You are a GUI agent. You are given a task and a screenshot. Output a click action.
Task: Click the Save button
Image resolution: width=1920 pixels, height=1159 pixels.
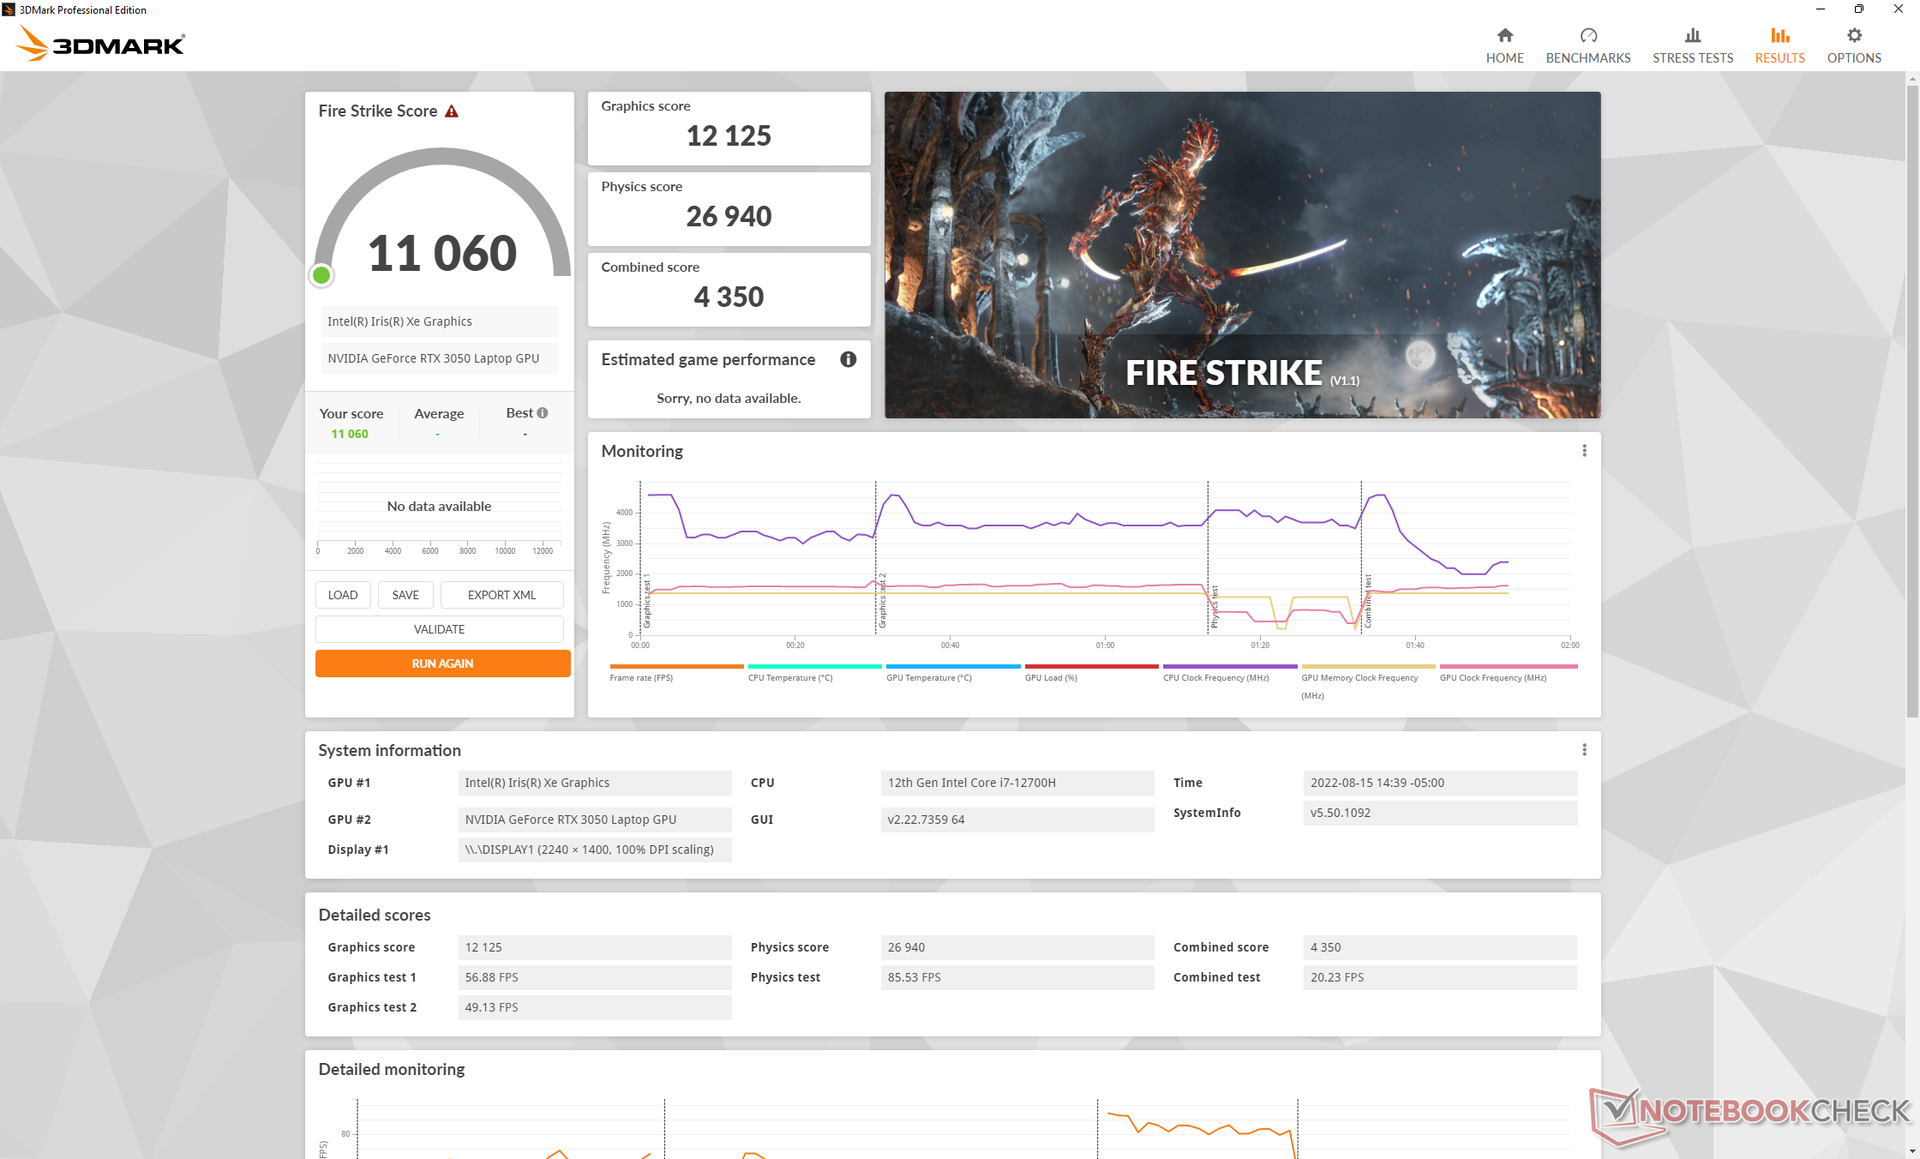point(405,595)
